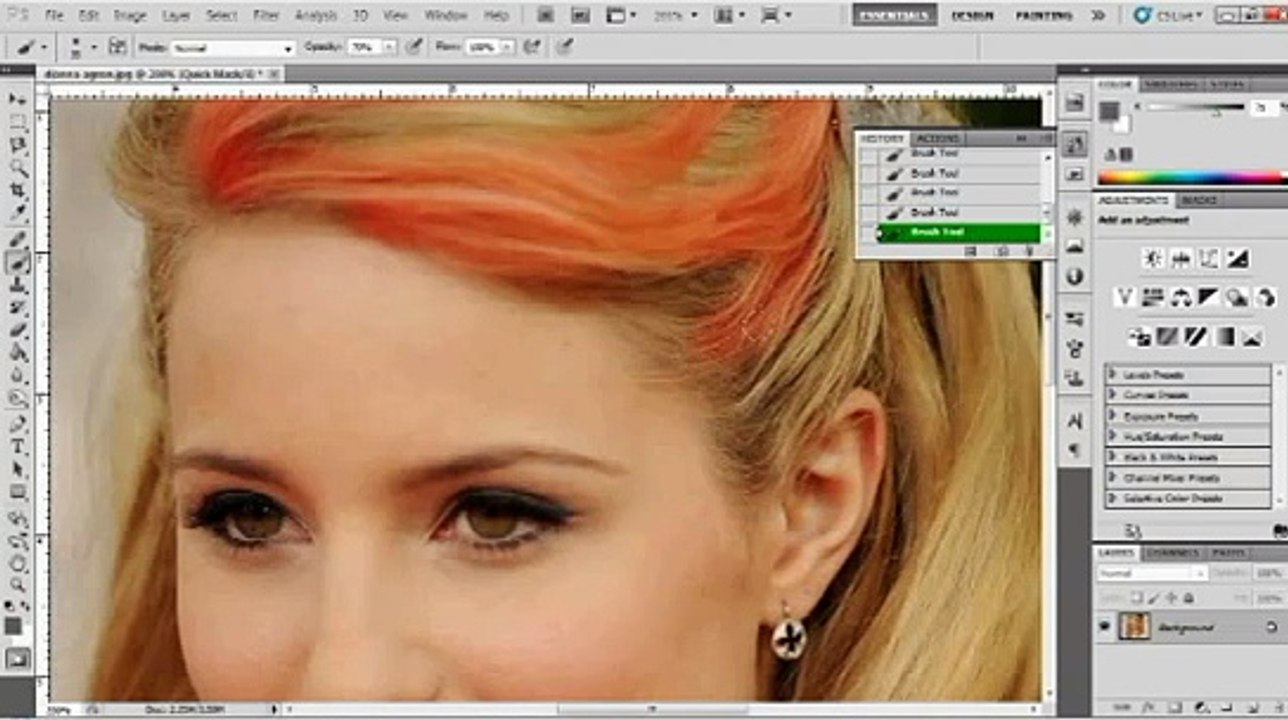Select the Spot Healing Brush tool
The width and height of the screenshot is (1288, 720).
(17, 240)
